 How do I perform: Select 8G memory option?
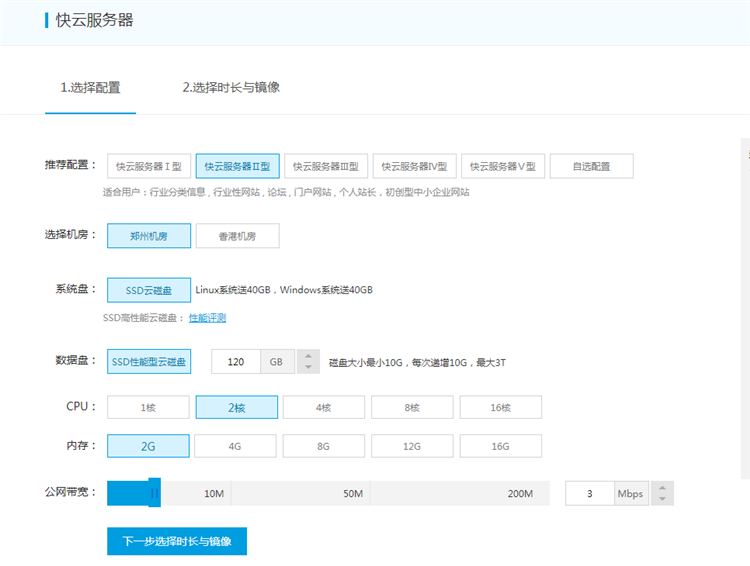323,446
